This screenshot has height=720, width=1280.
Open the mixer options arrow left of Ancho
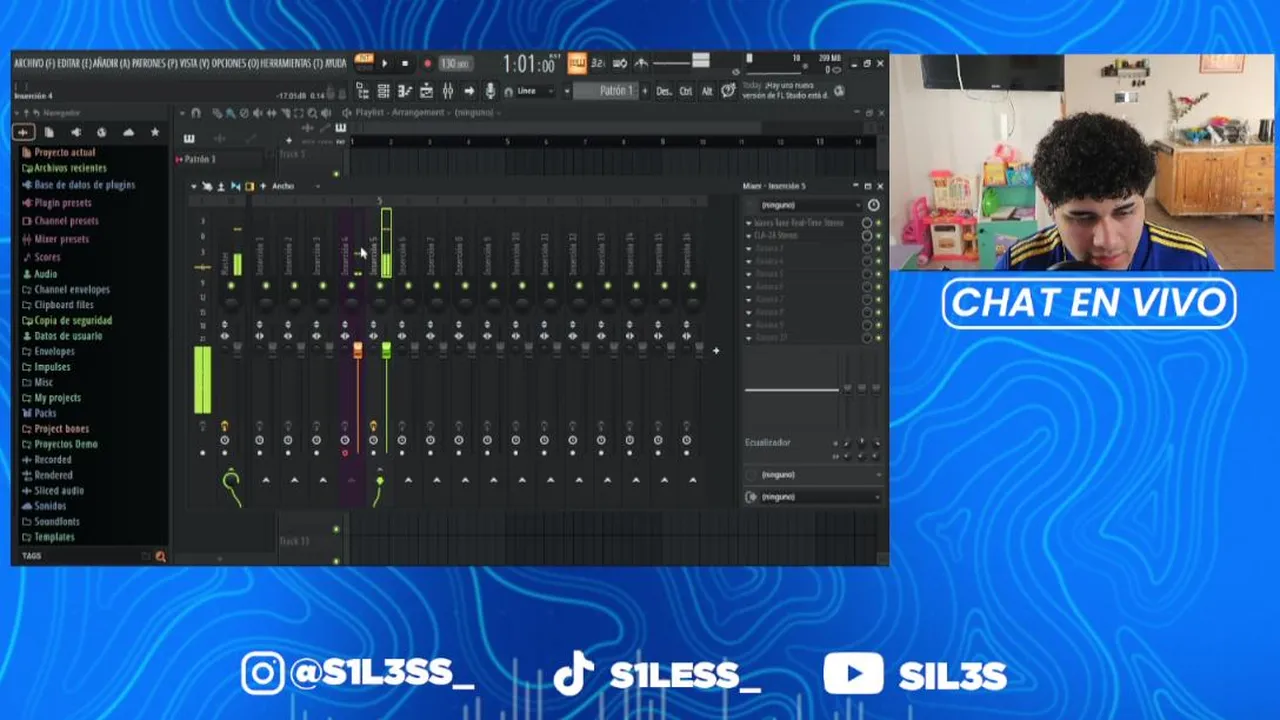pos(194,186)
